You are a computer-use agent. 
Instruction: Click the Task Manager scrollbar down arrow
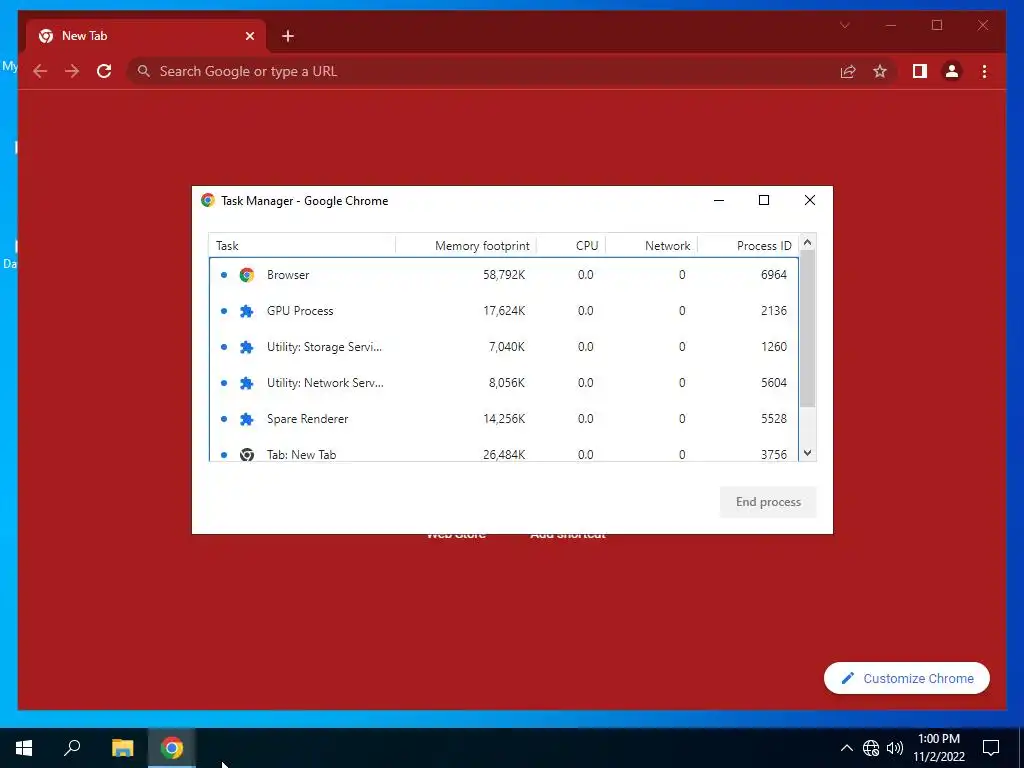point(808,453)
